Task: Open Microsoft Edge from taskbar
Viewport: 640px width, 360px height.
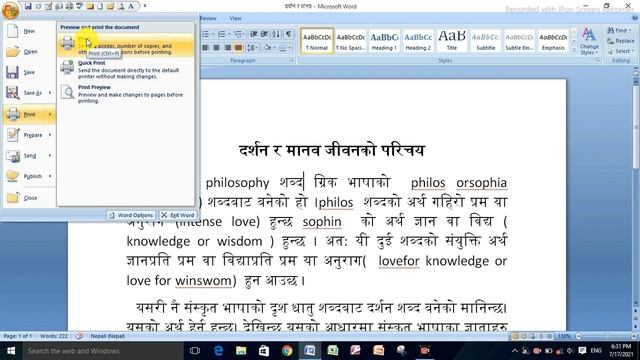Action: coord(218,351)
